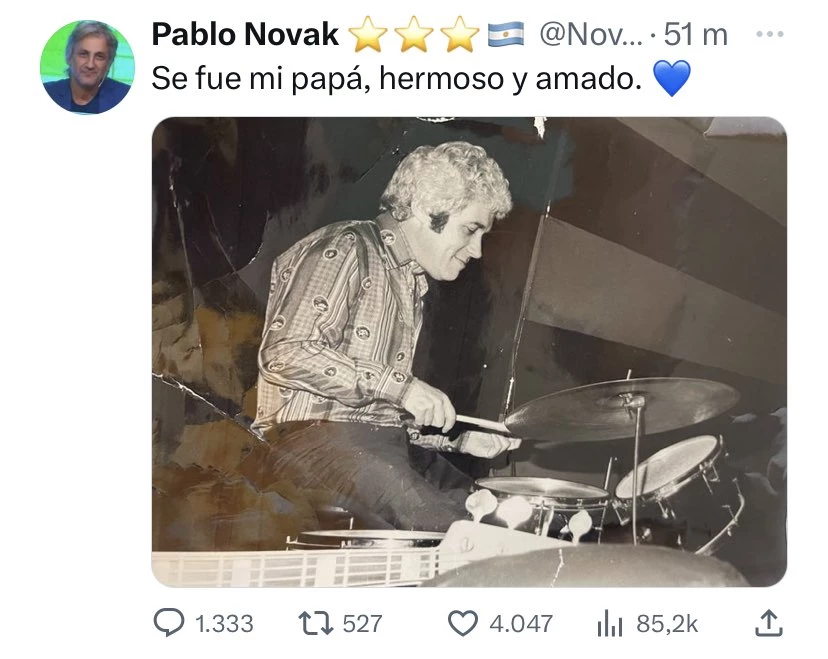Open Pablo Novak's profile picture
The width and height of the screenshot is (828, 659).
[x=88, y=68]
